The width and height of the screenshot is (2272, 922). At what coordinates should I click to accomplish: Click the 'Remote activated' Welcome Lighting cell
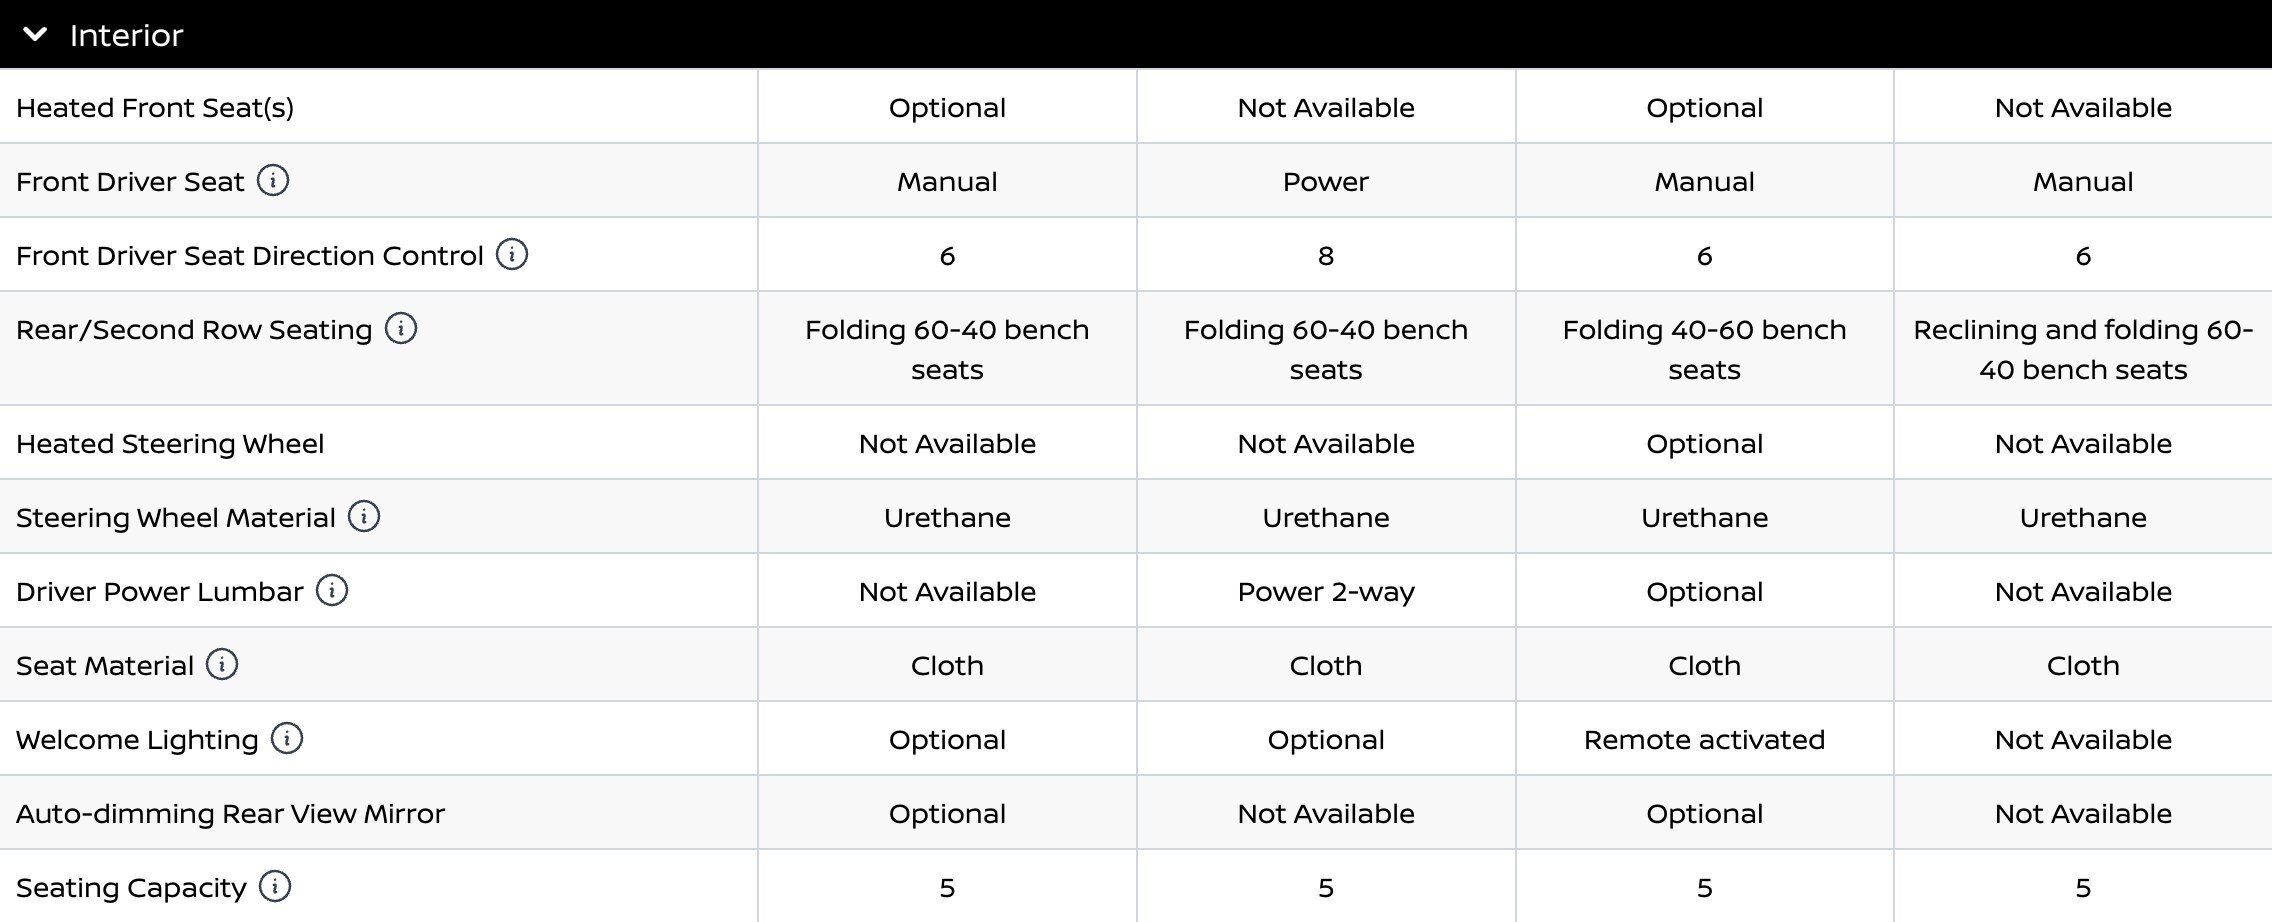tap(1704, 740)
